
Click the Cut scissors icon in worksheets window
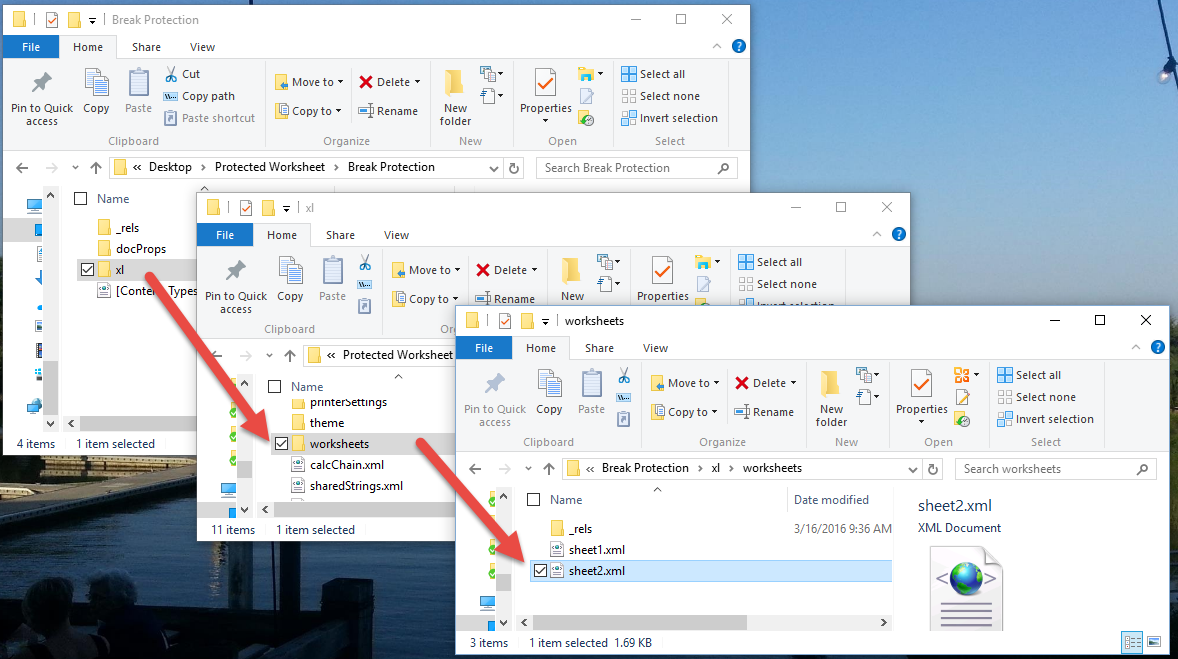tap(624, 376)
